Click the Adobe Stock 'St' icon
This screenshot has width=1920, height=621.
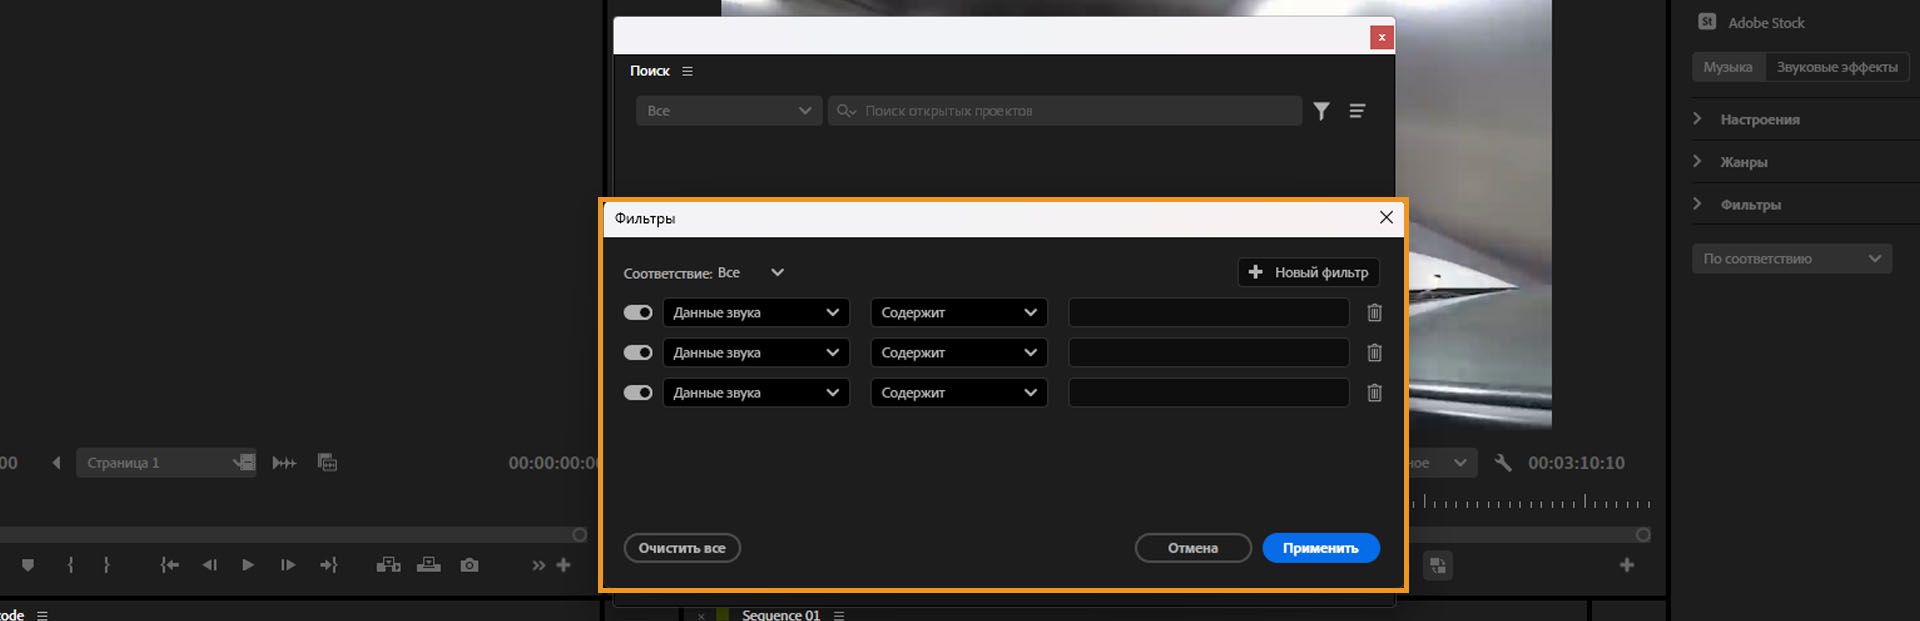coord(1707,22)
